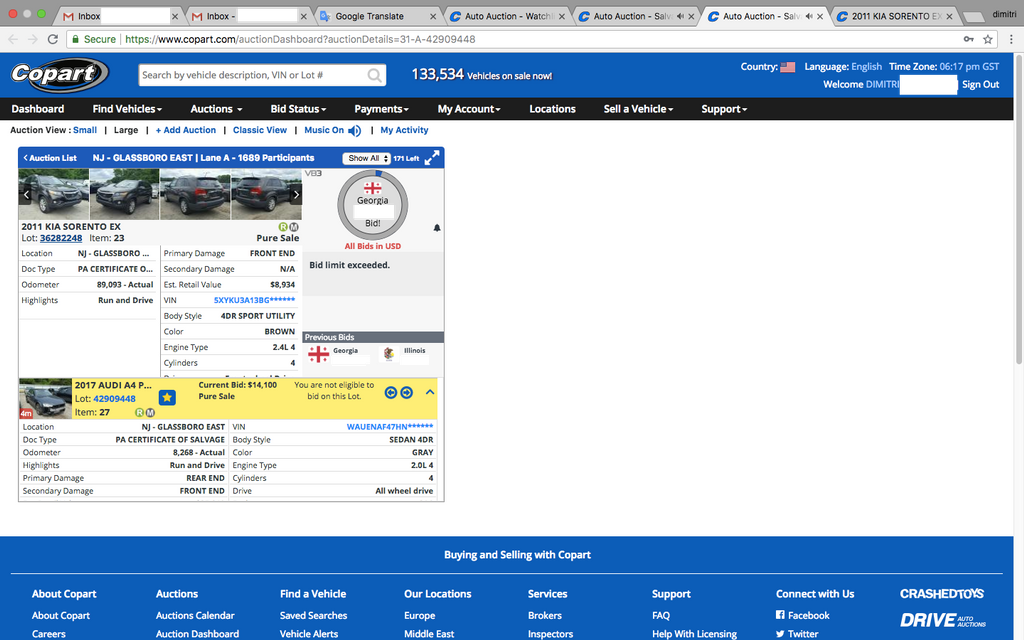Expand auction panel to fullscreen arrows
Viewport: 1024px width, 640px height.
pos(432,158)
